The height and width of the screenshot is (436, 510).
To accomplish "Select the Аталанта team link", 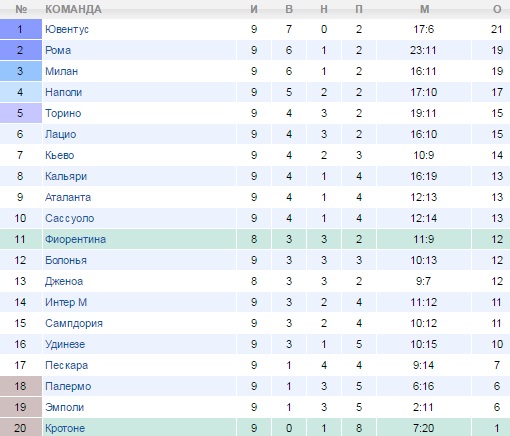I will click(x=68, y=197).
